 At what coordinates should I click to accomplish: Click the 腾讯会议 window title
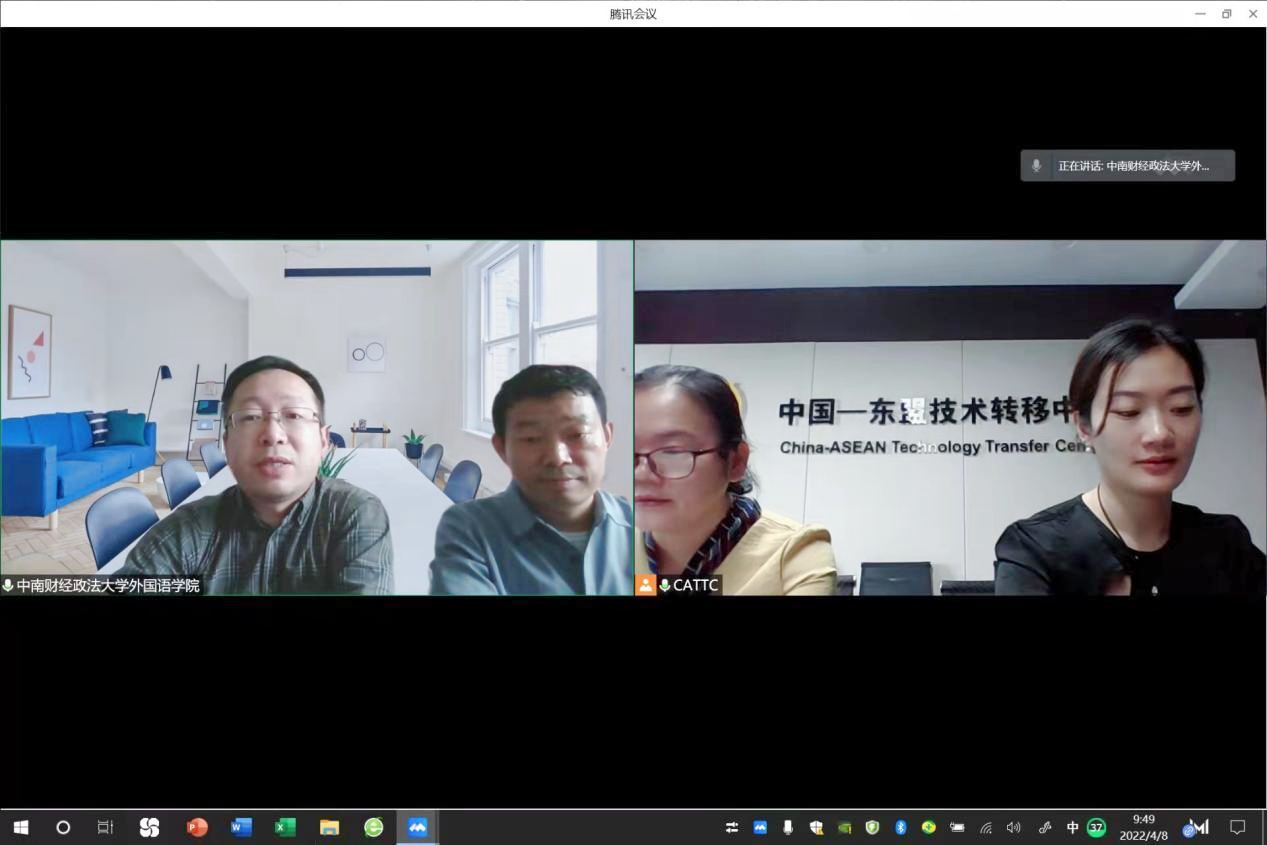click(633, 14)
